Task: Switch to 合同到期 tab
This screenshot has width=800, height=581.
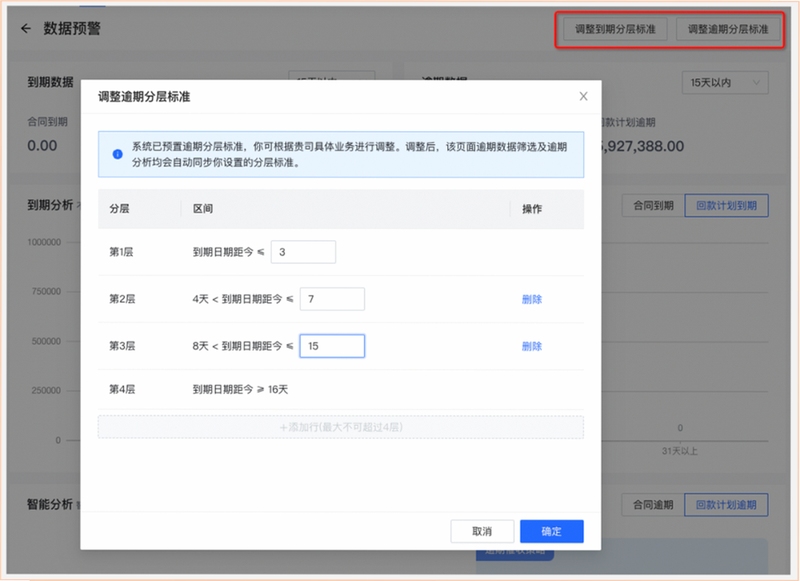Action: coord(653,206)
